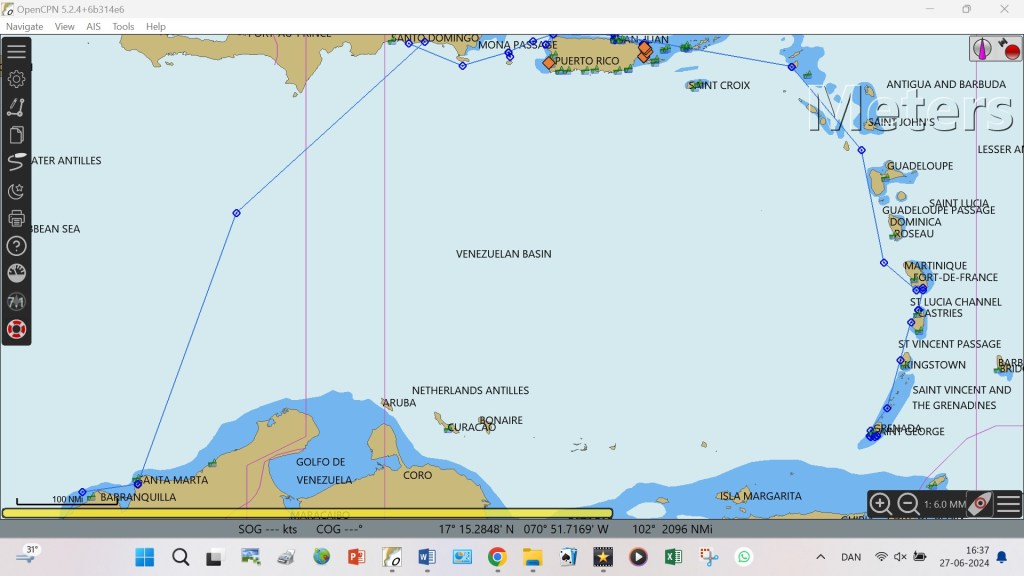The width and height of the screenshot is (1024, 576).
Task: Select the Create Route tool
Action: tap(16, 107)
